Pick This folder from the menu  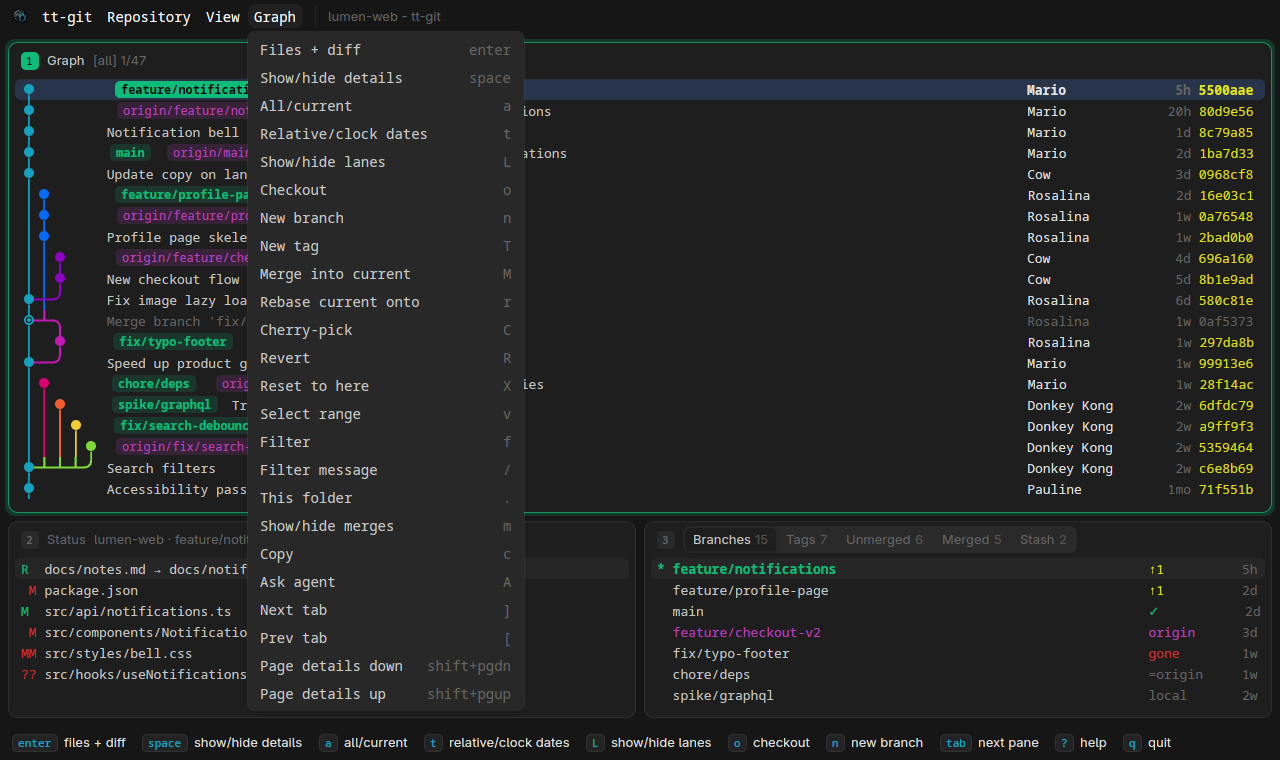coord(386,498)
